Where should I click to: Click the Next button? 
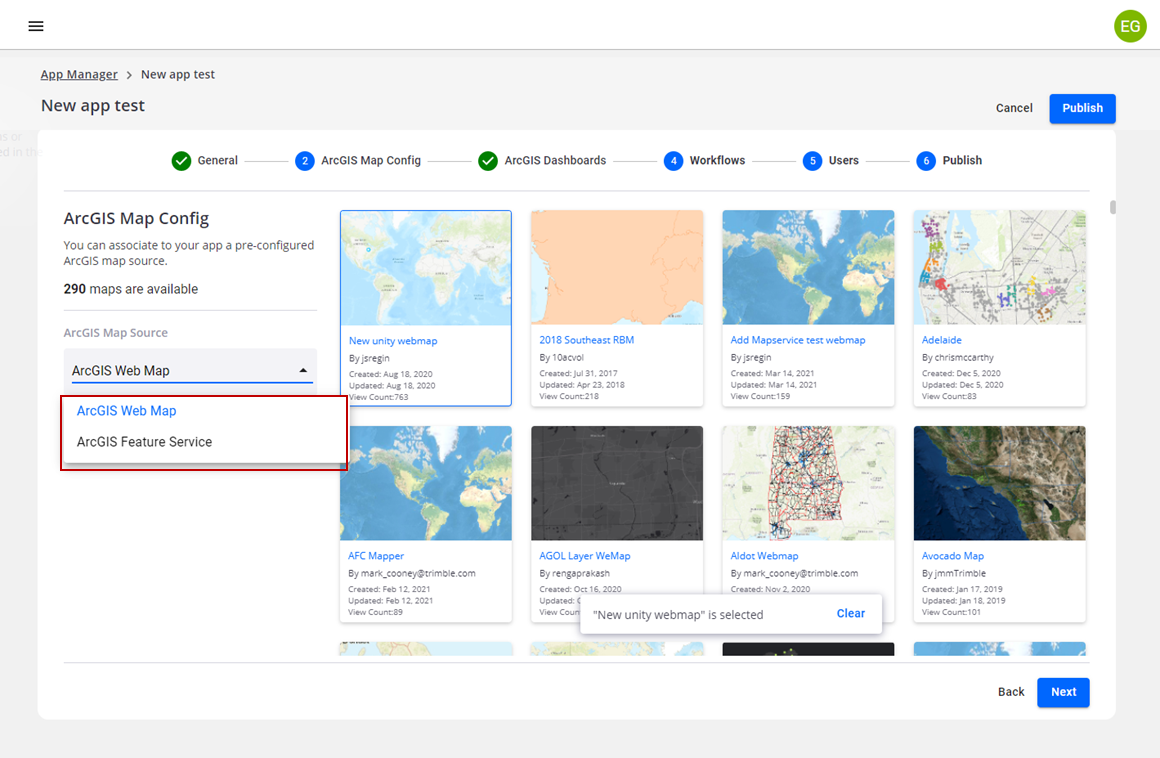1063,692
